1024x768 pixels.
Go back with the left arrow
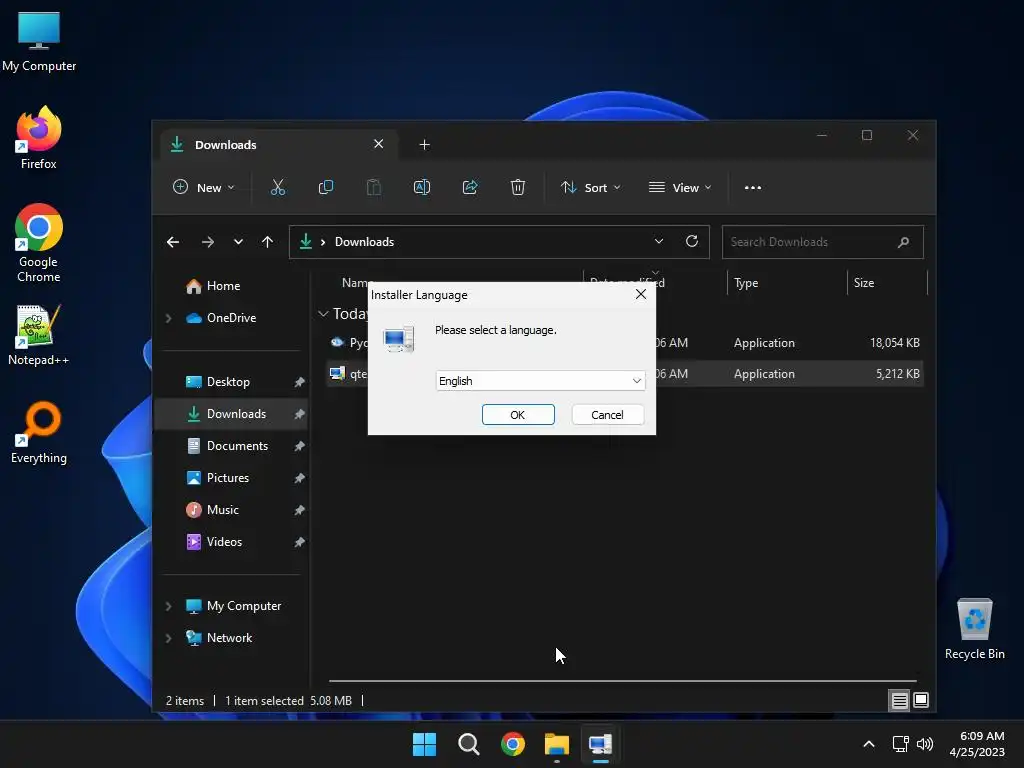tap(173, 242)
